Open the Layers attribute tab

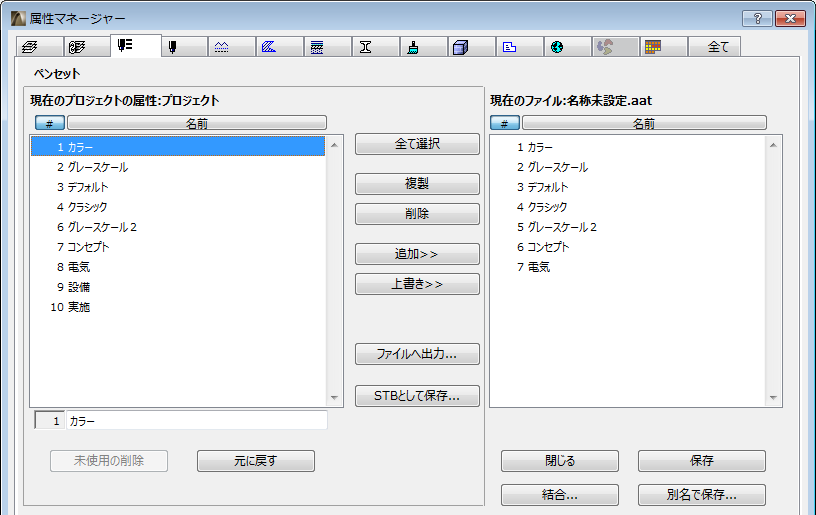click(39, 47)
